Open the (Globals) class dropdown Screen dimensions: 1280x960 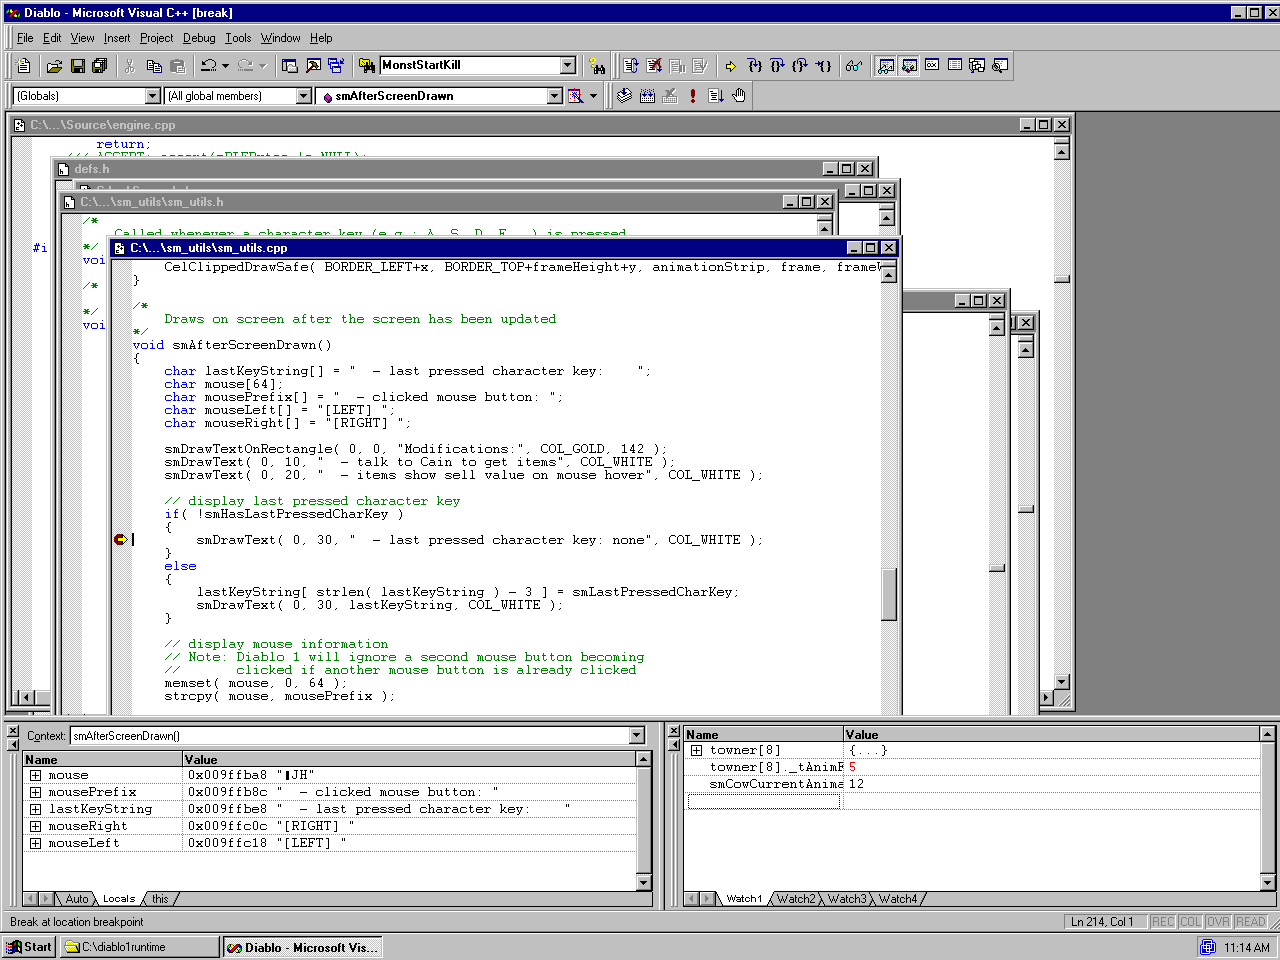click(x=153, y=96)
